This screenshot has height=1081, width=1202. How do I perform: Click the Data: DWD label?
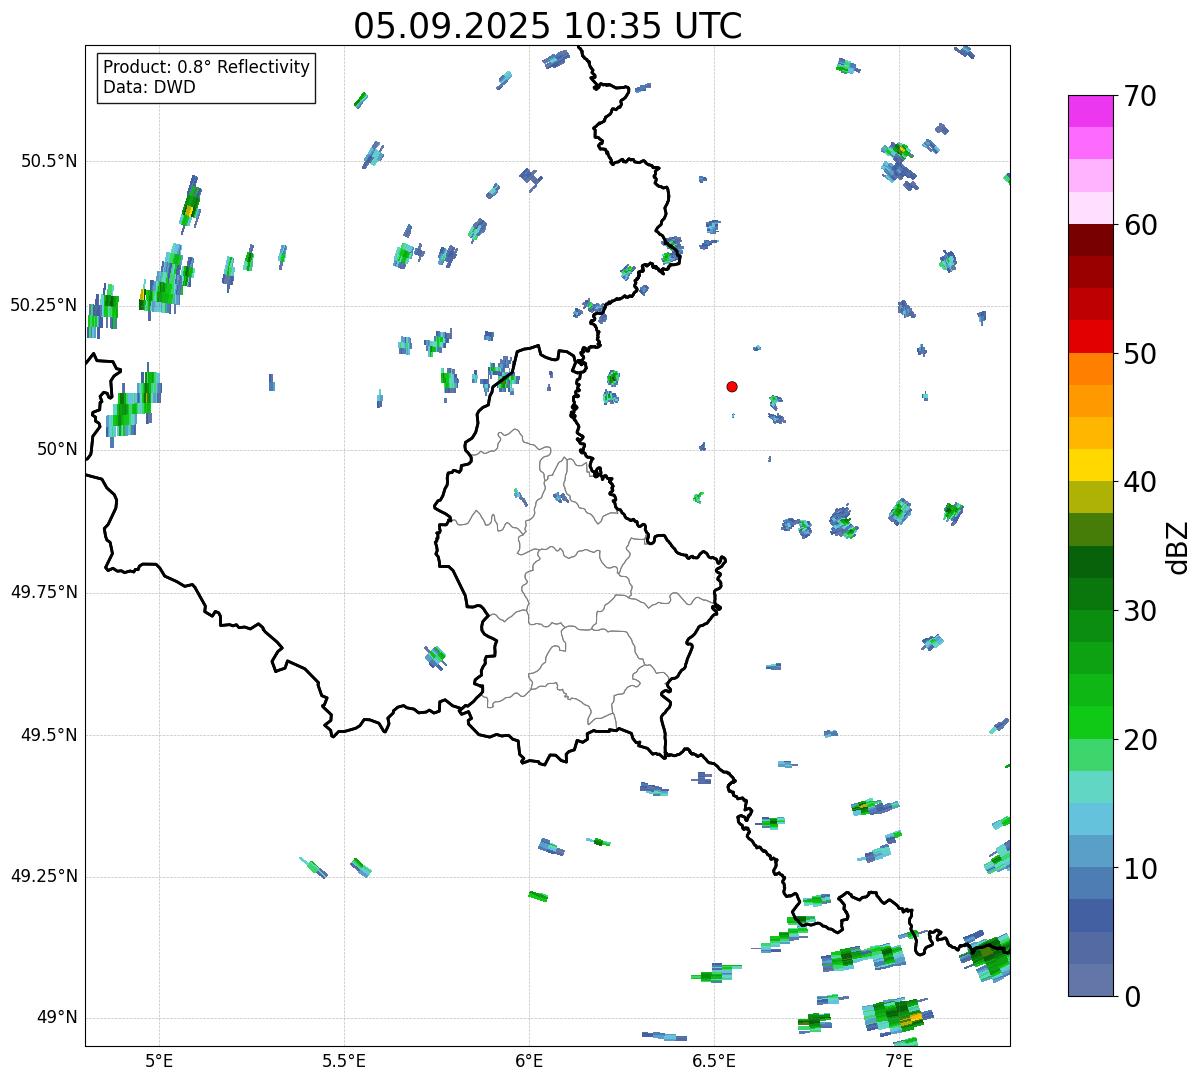[x=149, y=87]
